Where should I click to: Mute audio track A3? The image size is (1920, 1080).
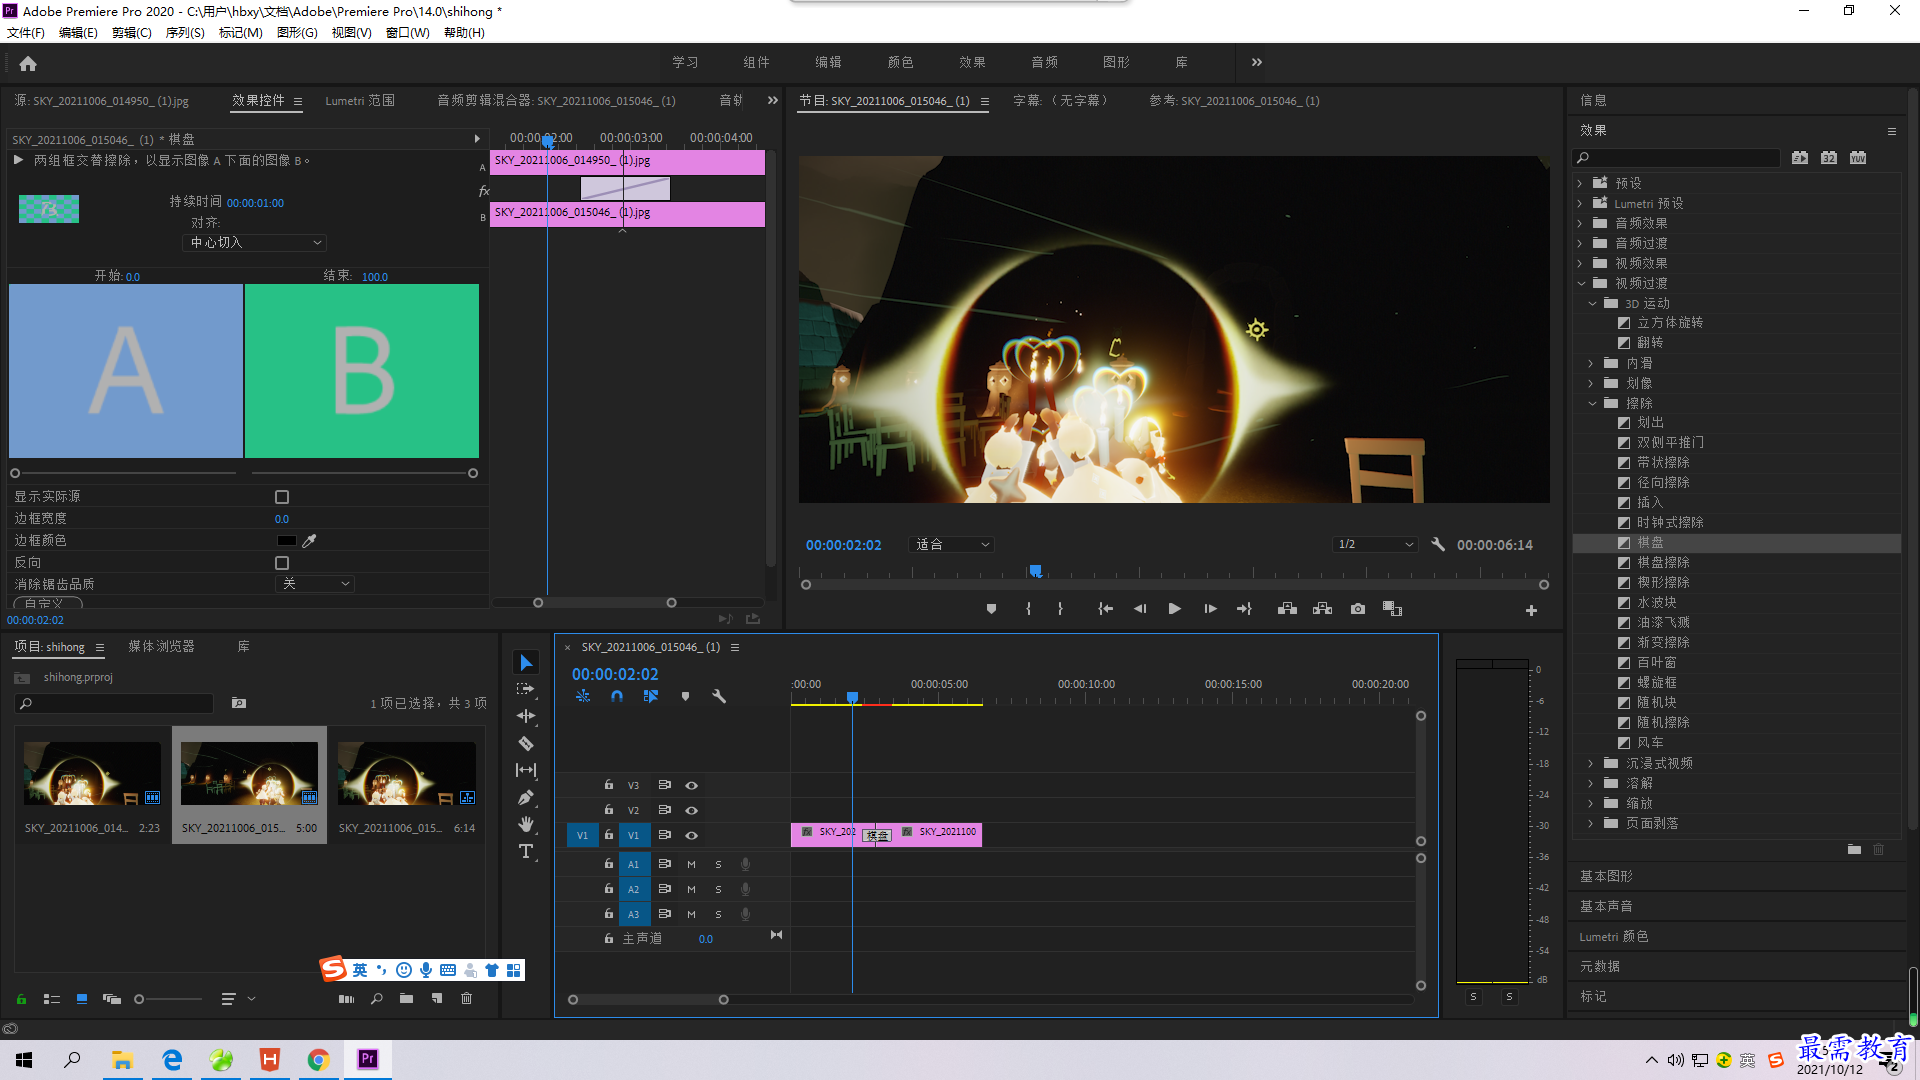coord(691,914)
